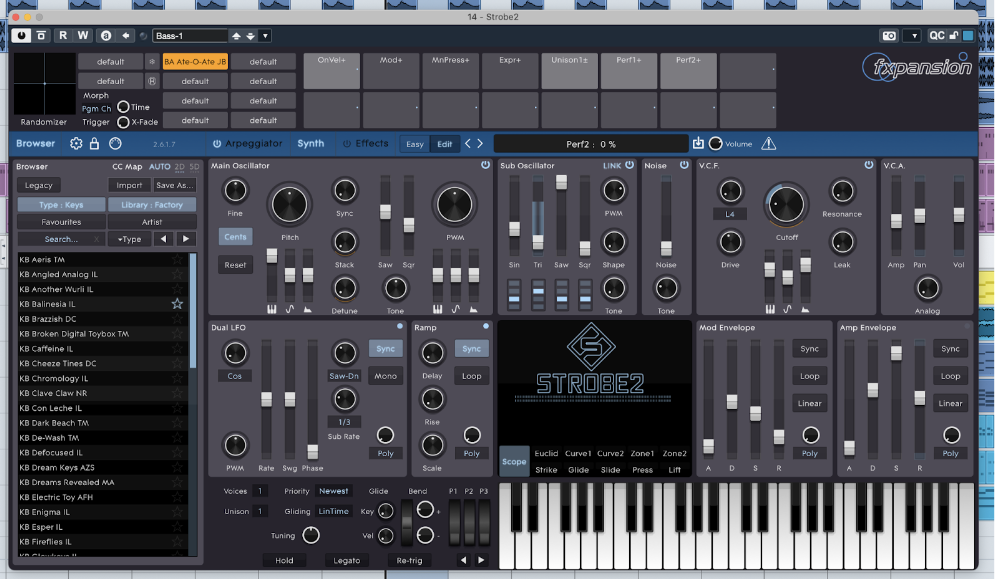Image resolution: width=995 pixels, height=579 pixels.
Task: Disable the V.C.F. section power switch
Action: (x=869, y=165)
